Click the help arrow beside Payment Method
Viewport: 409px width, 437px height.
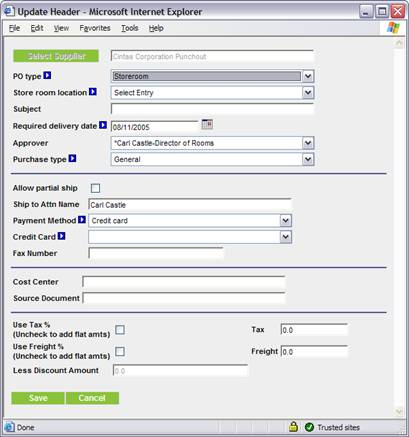tap(82, 220)
